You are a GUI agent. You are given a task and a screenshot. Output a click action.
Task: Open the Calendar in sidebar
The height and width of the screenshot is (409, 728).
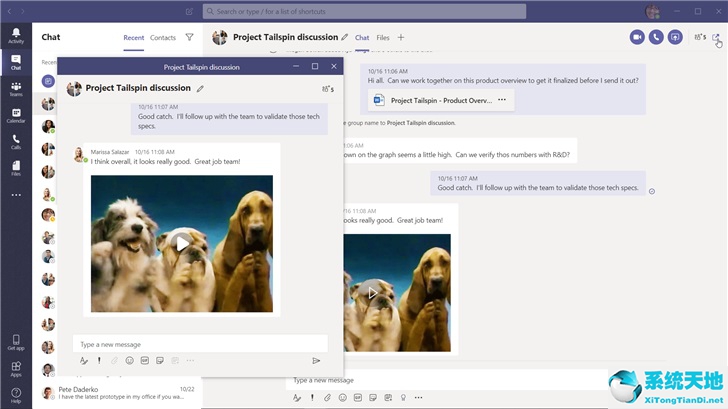click(x=16, y=115)
